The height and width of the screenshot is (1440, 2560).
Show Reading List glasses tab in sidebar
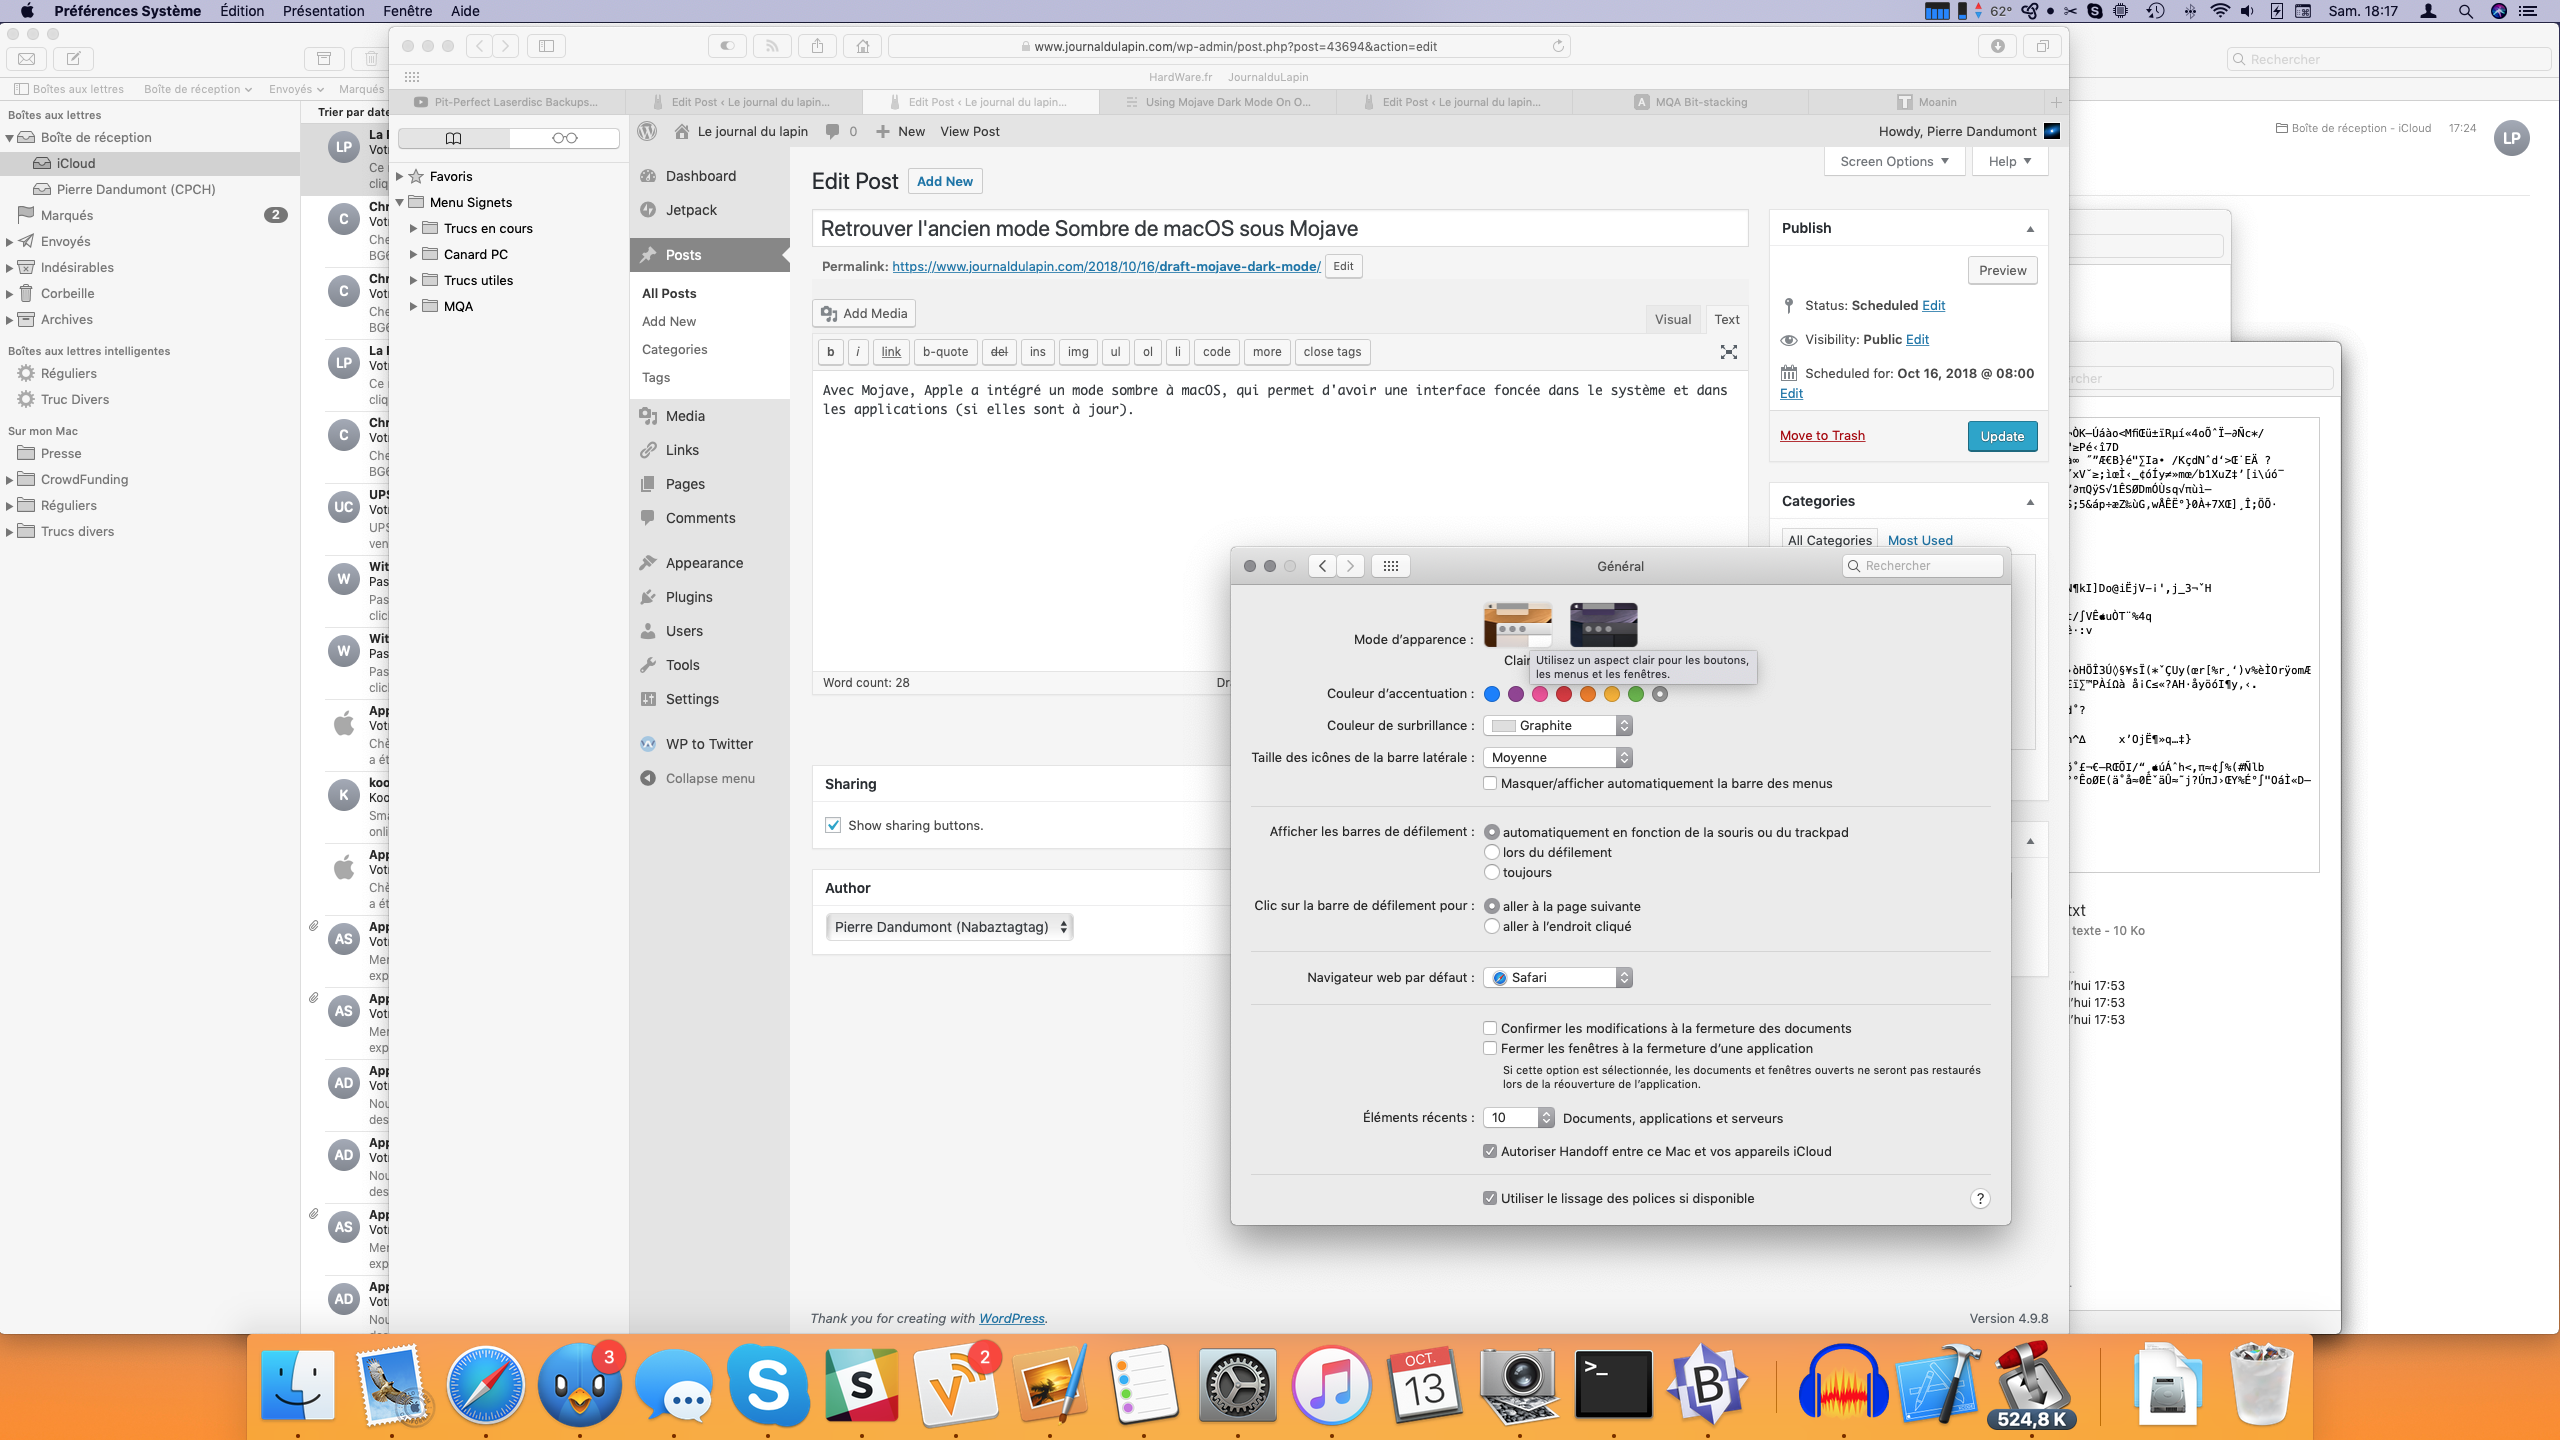point(564,138)
